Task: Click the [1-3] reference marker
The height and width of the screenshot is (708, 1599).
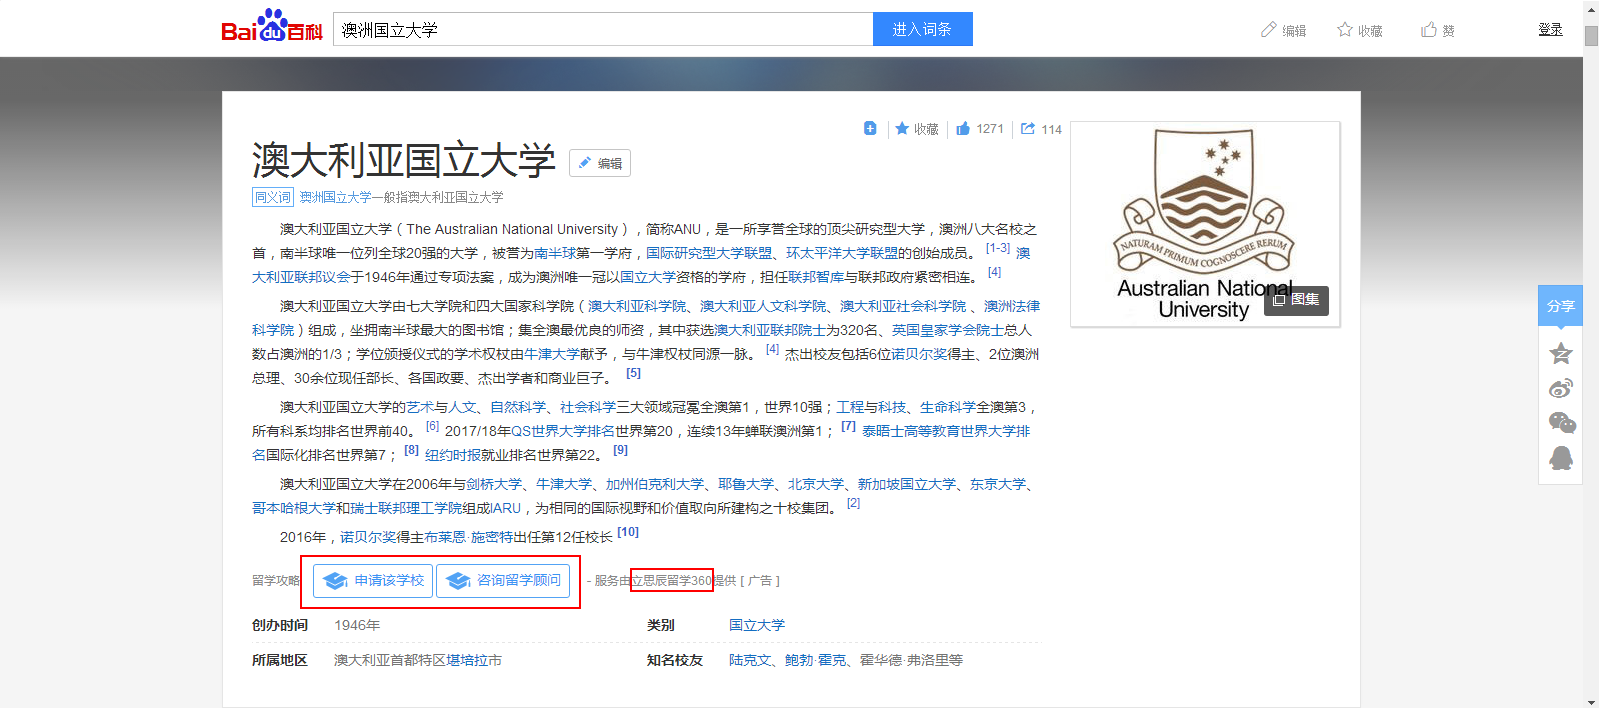Action: coord(998,248)
